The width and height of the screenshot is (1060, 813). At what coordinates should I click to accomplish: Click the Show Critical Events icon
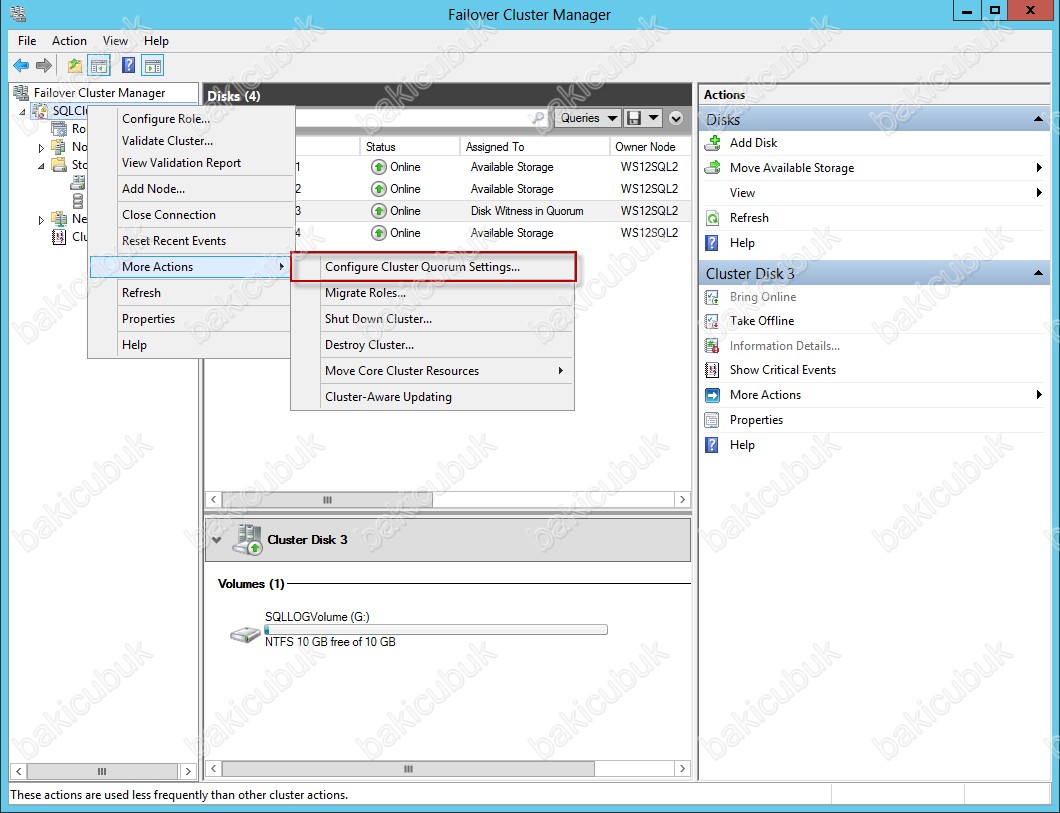tap(712, 370)
